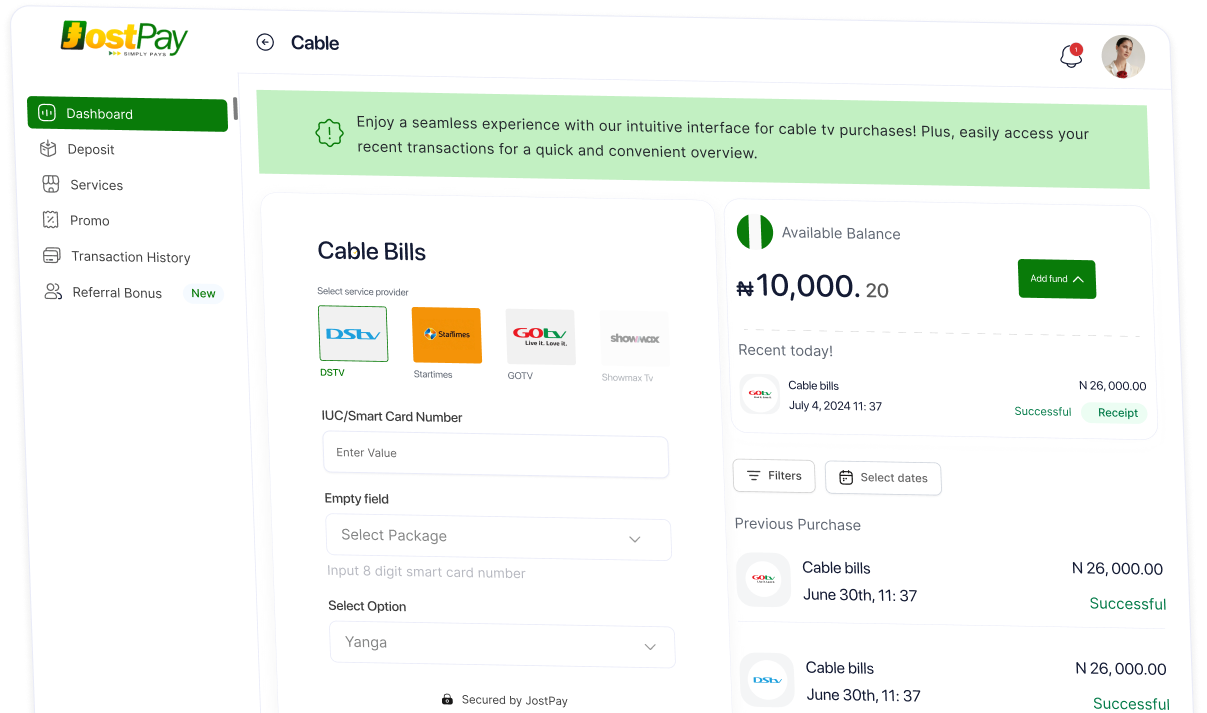Expand the Add fund button
Image resolution: width=1207 pixels, height=713 pixels.
click(x=1056, y=279)
